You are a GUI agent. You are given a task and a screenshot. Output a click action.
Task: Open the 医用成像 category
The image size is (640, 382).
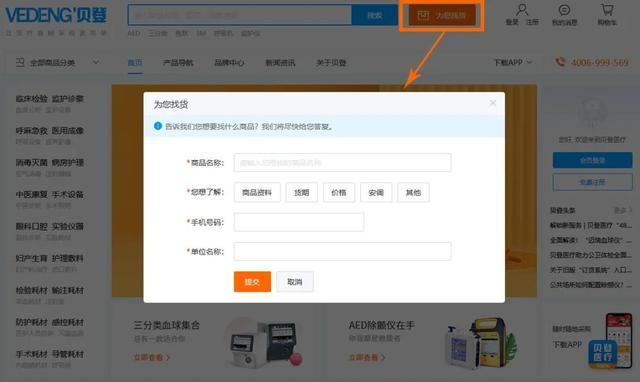click(67, 131)
